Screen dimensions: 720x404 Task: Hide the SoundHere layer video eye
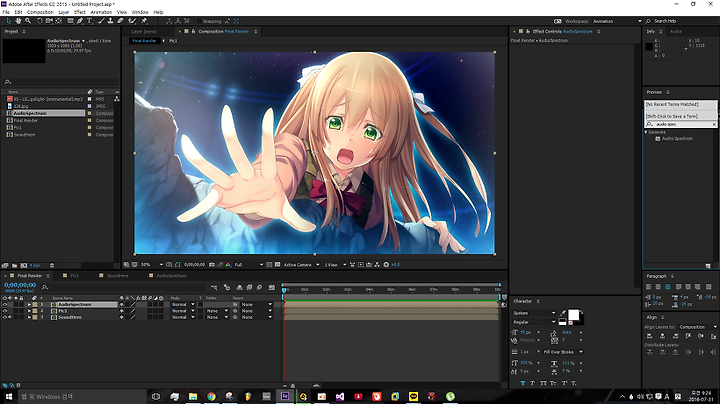tap(5, 317)
